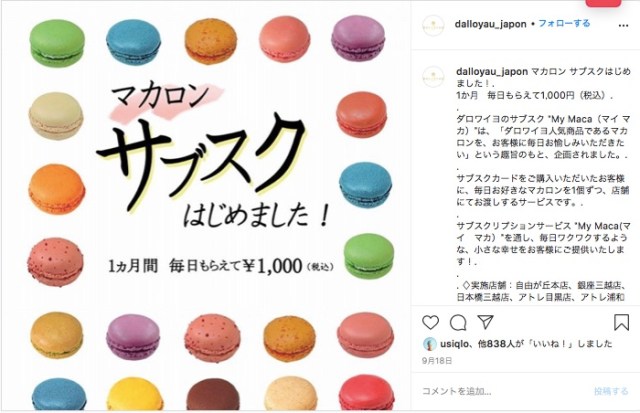
Task: View the usiqlo profile from the likes
Action: (x=454, y=344)
